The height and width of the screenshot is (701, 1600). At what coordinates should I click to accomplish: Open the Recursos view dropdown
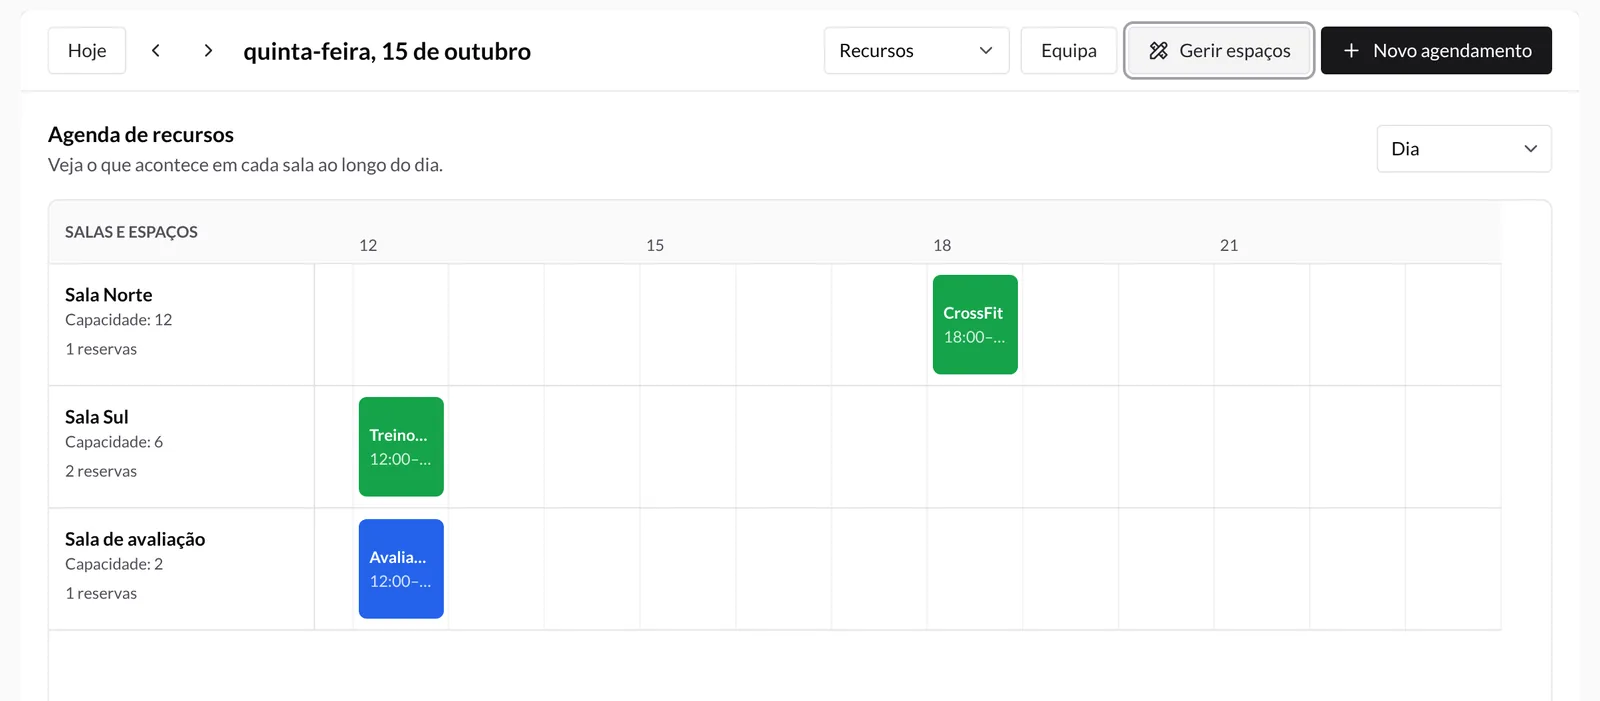point(916,50)
